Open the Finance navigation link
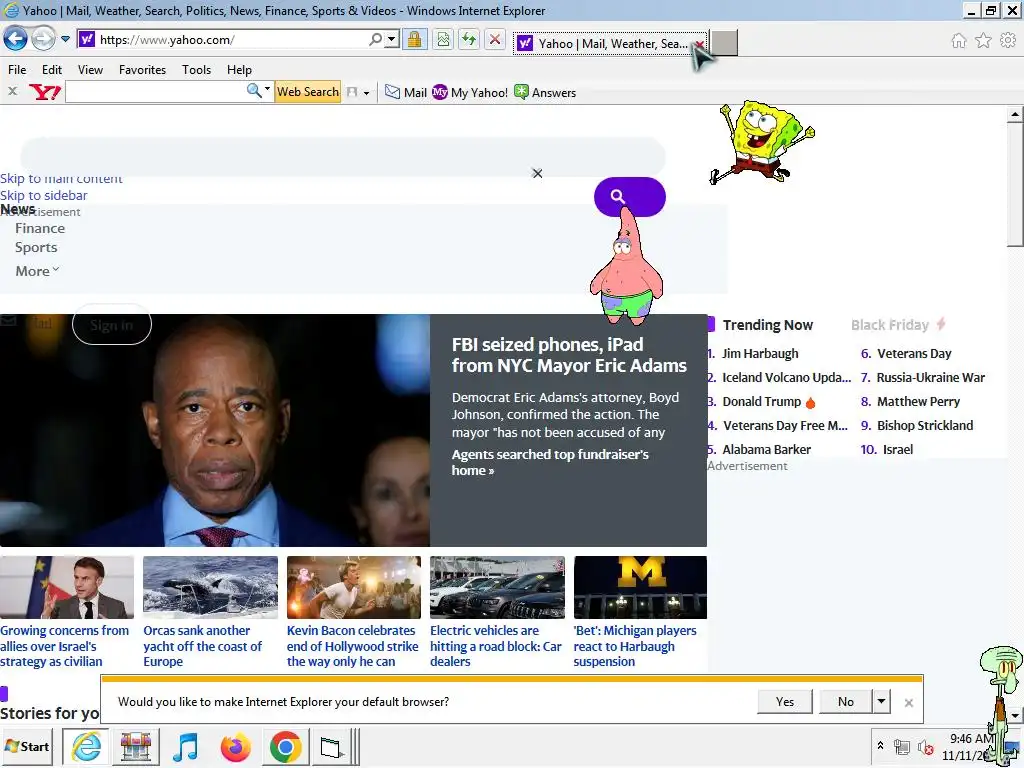Viewport: 1024px width, 768px height. (40, 228)
